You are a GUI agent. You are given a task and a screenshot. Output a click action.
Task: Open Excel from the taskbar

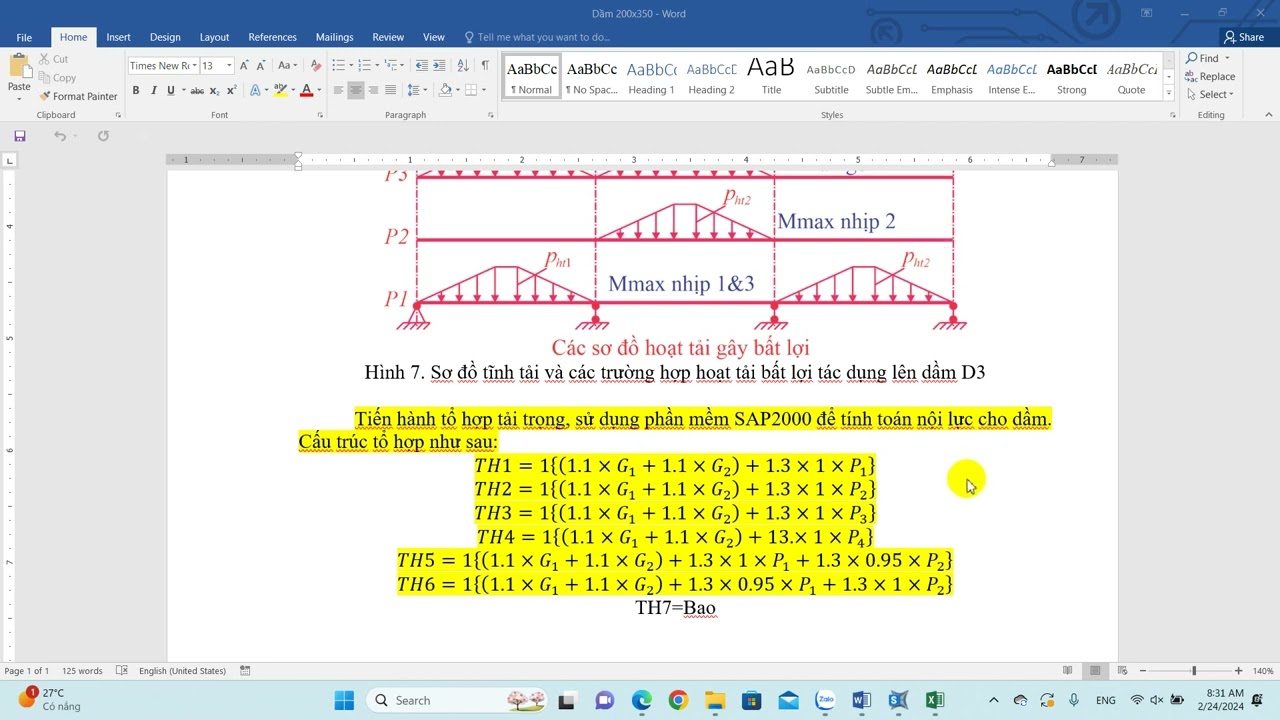pyautogui.click(x=935, y=700)
